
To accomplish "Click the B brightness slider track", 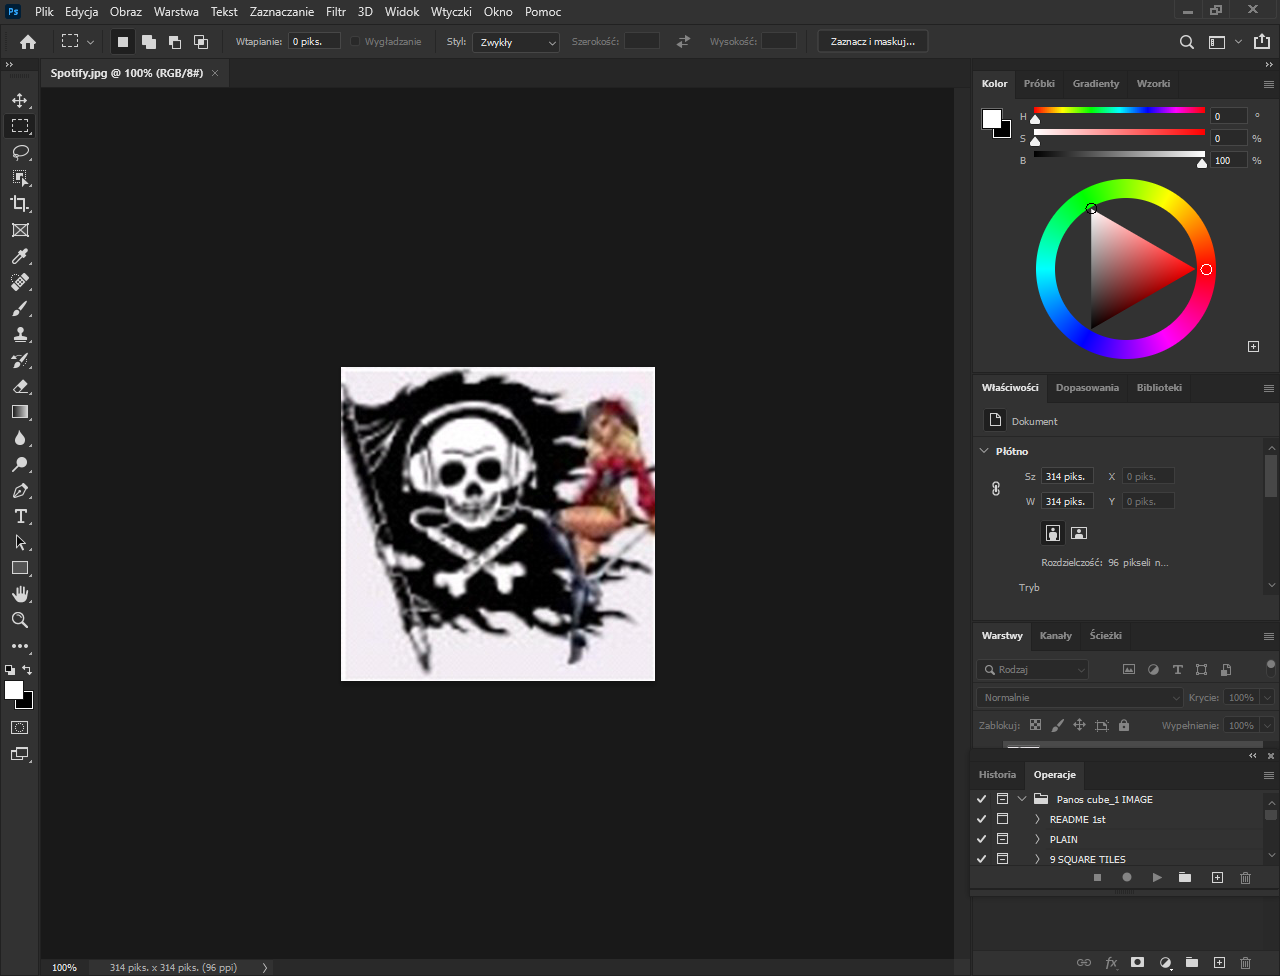I will tap(1119, 154).
